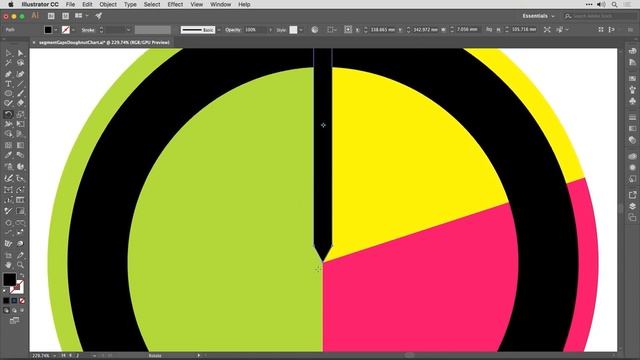Change screen mode at toolbar bottom
Viewport: 640px width, 360px height.
point(14,320)
